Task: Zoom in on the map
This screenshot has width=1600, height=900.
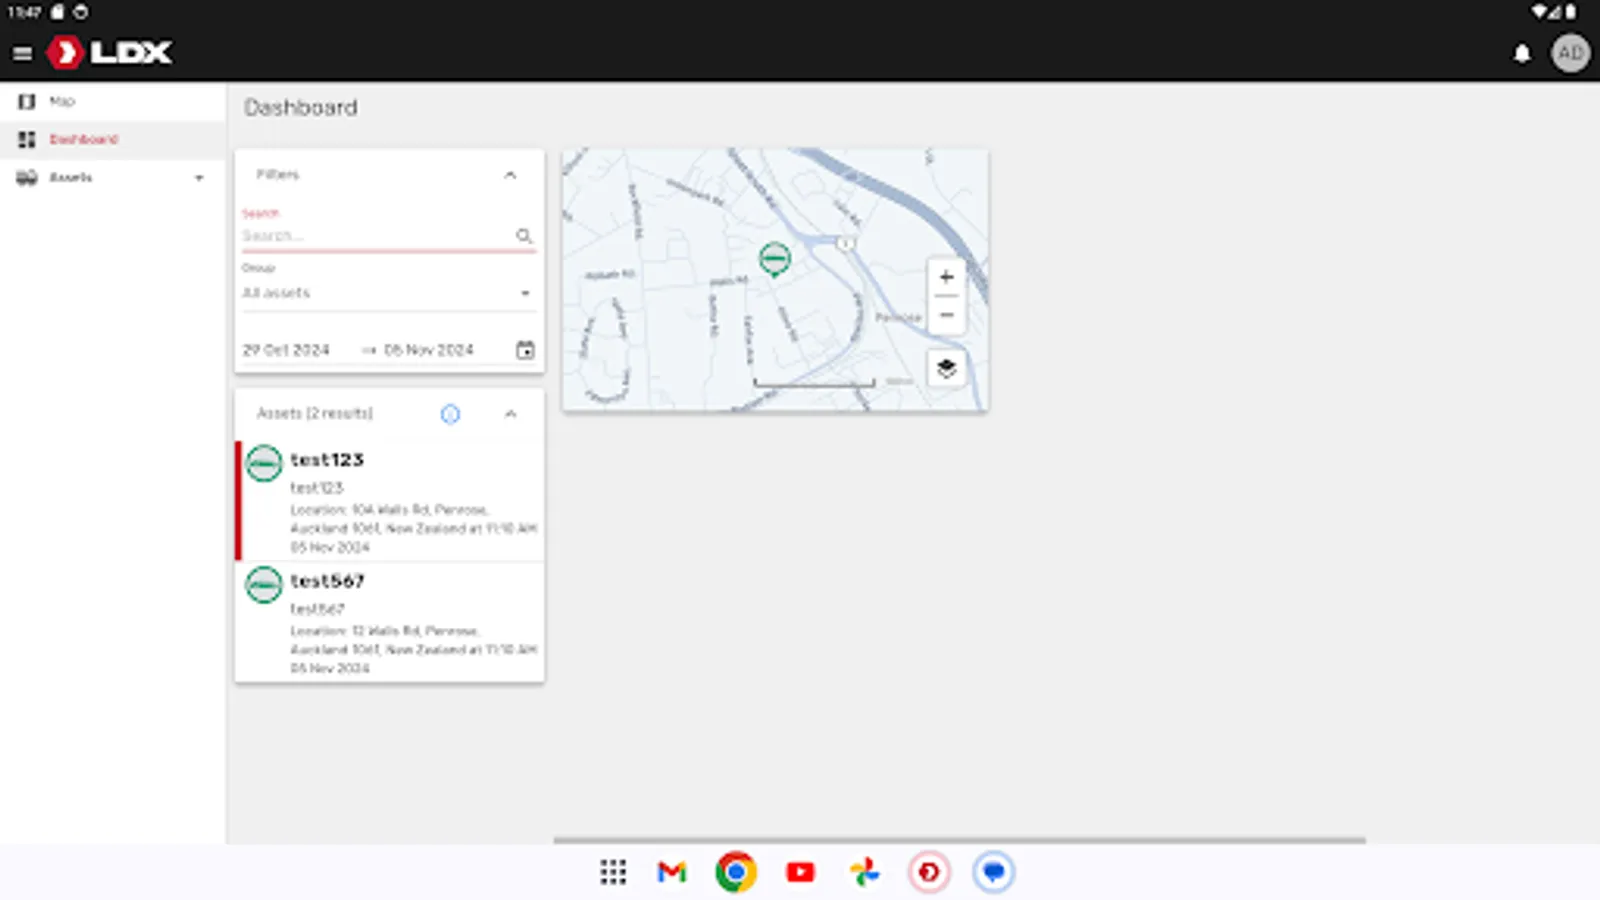Action: [944, 277]
